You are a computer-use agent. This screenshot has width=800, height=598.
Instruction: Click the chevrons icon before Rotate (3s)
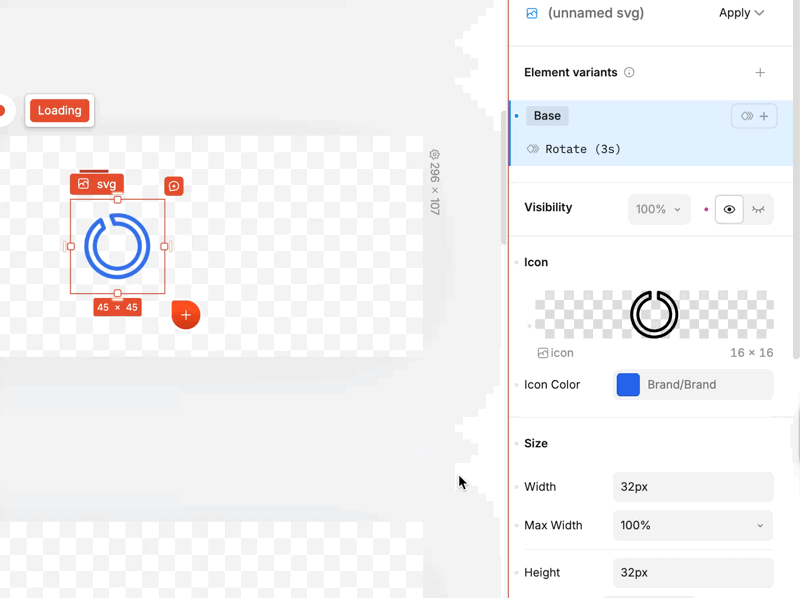pos(534,148)
